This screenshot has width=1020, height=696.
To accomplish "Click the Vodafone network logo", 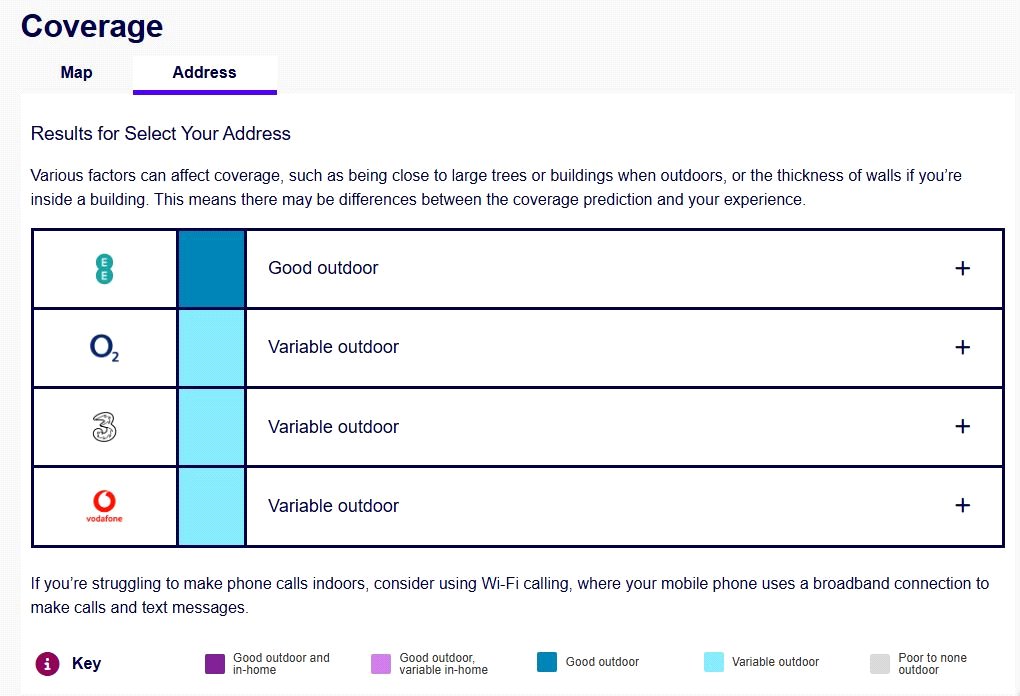I will (x=104, y=506).
